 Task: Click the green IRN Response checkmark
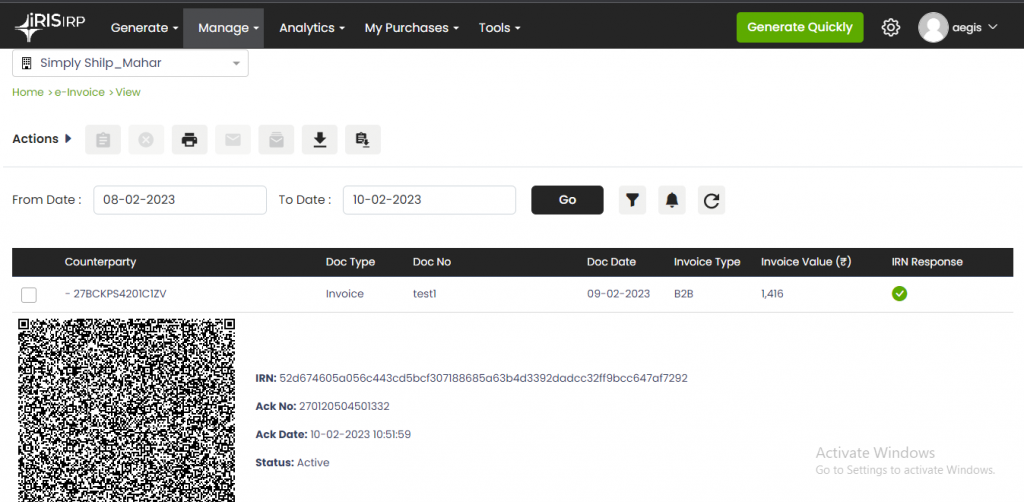click(x=899, y=294)
